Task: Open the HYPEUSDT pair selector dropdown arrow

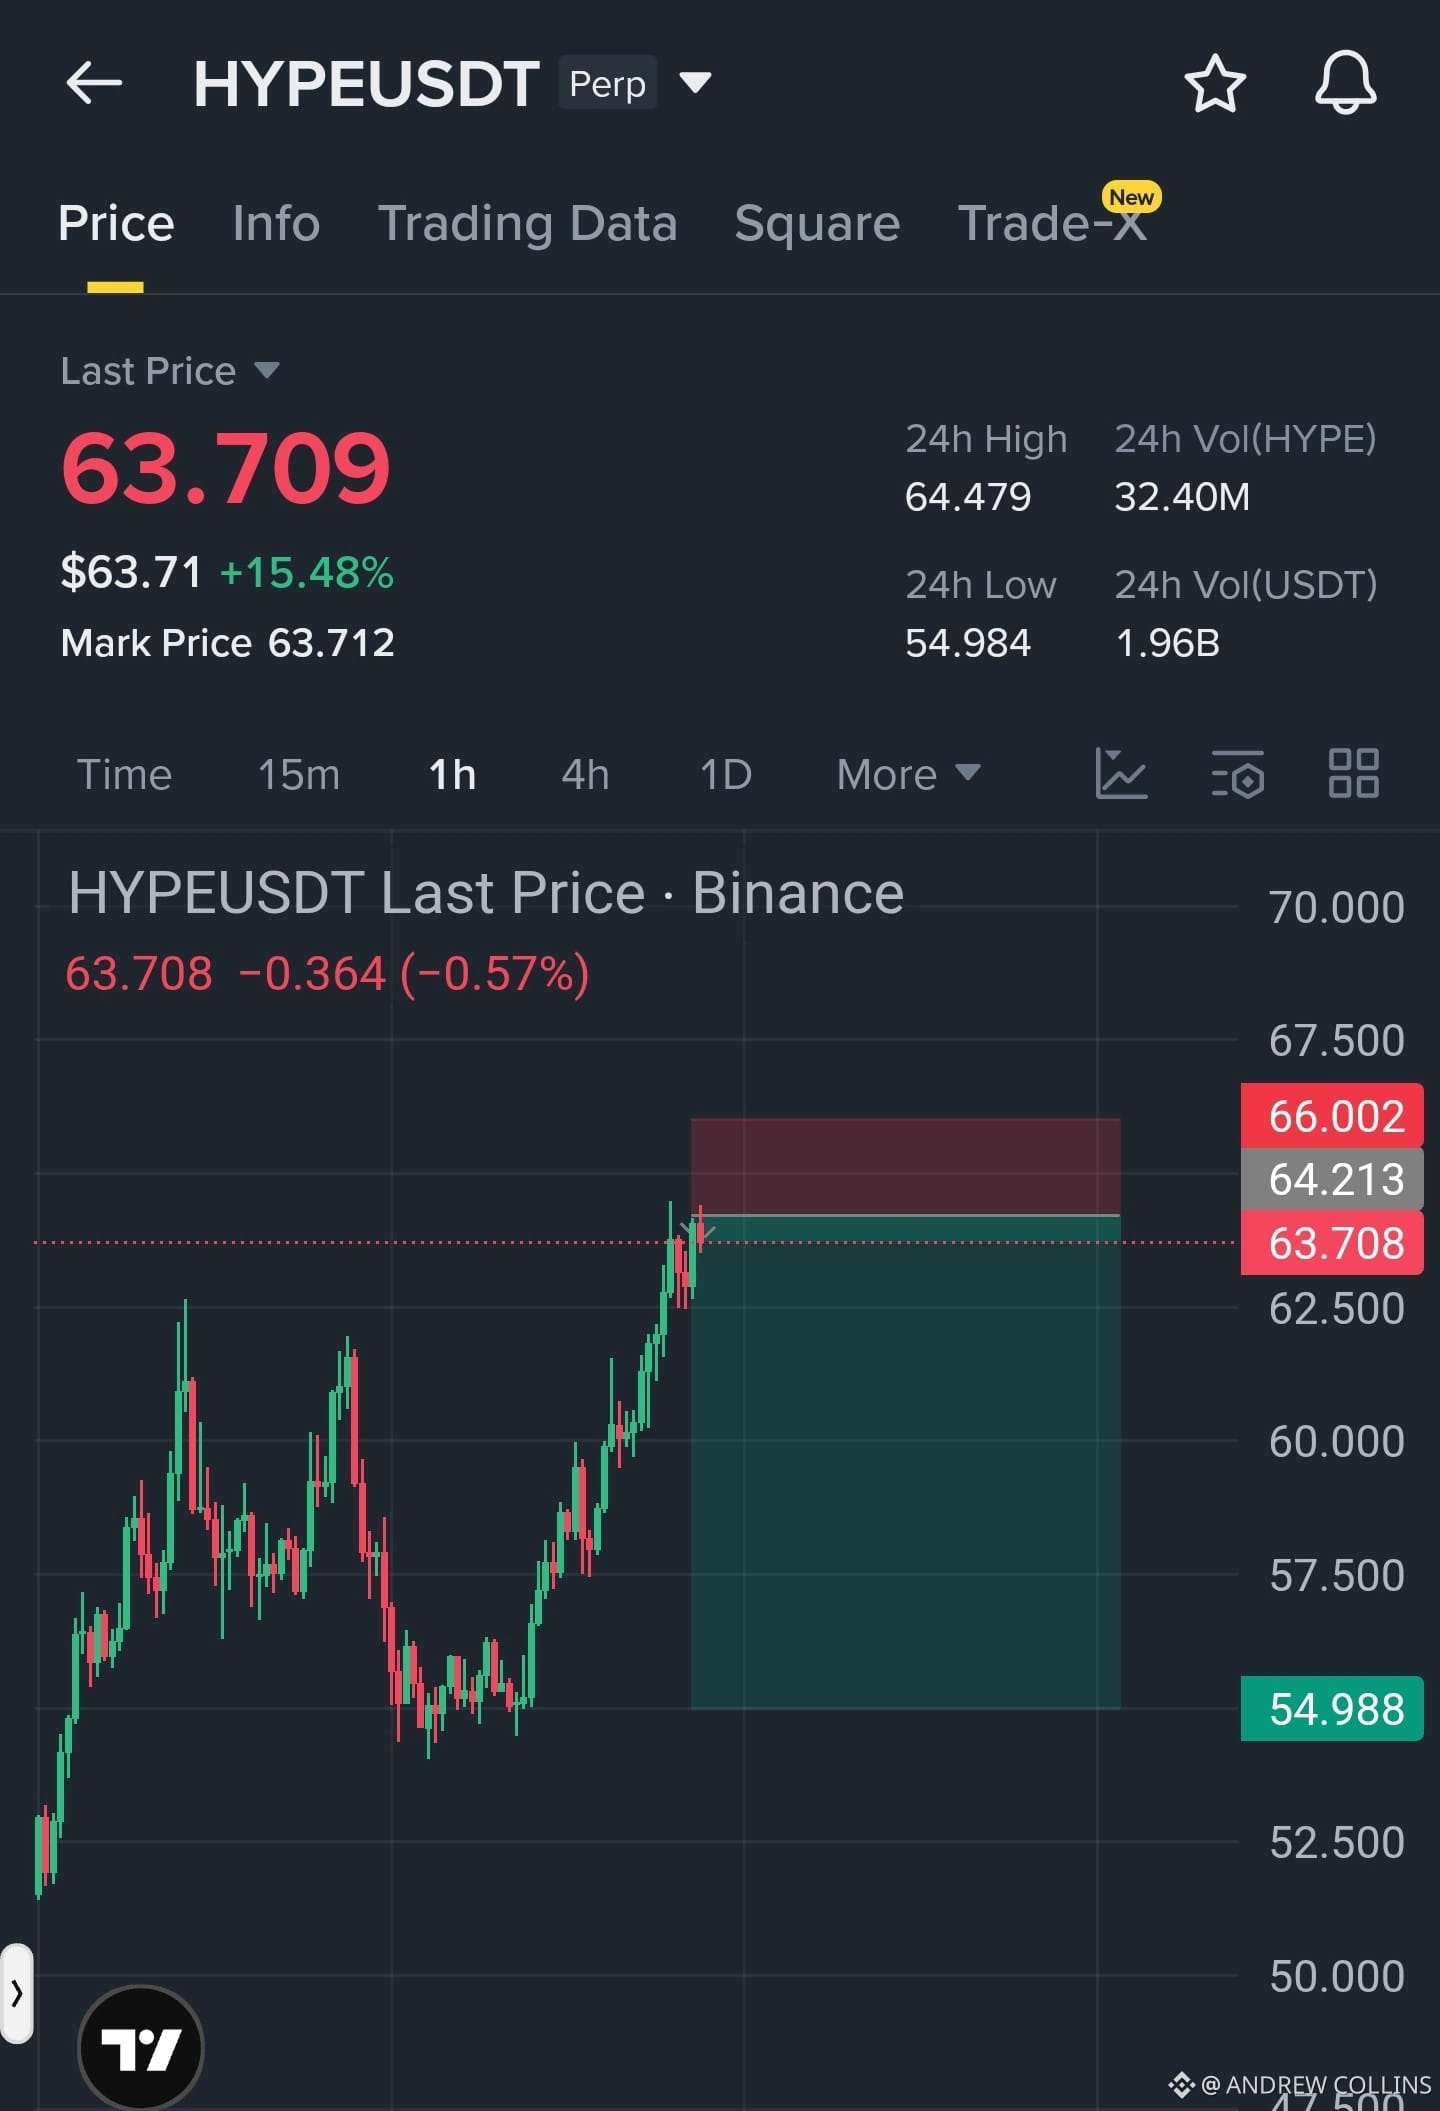Action: pos(695,82)
